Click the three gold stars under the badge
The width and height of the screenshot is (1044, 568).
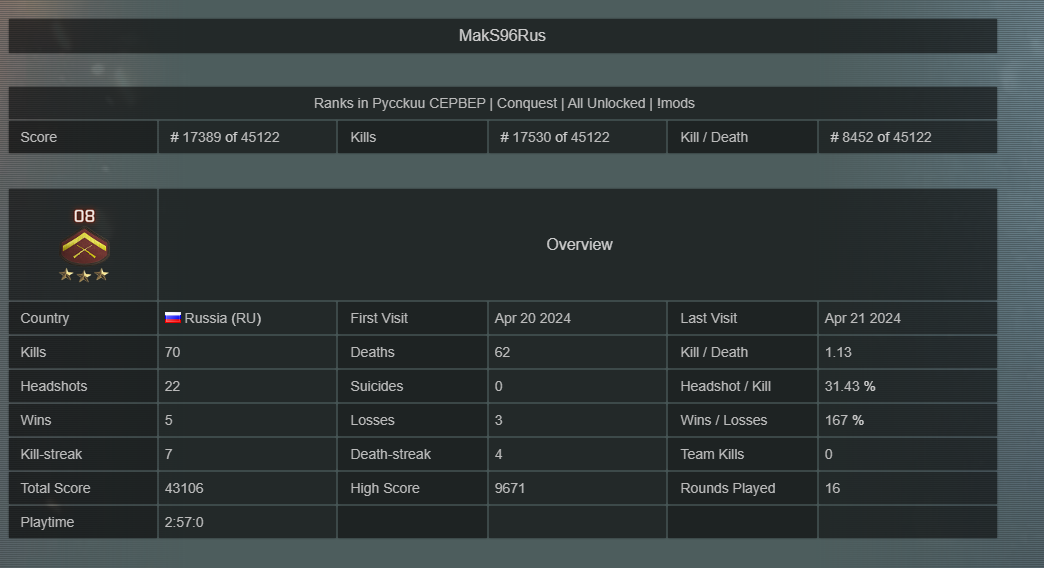pos(84,275)
